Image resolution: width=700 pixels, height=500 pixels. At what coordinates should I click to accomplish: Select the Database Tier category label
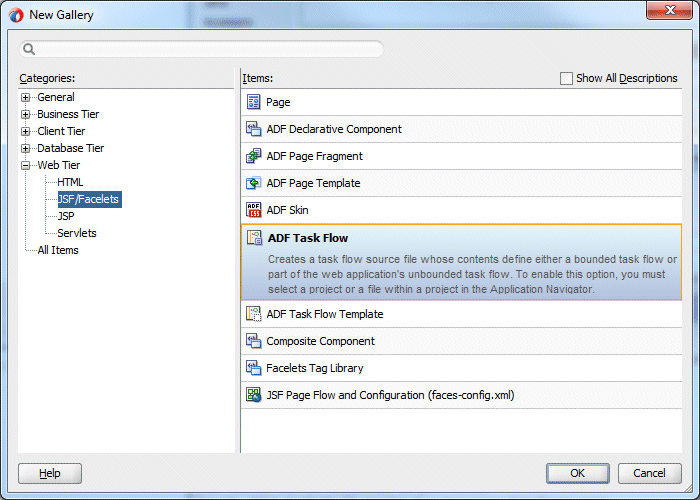(x=71, y=148)
